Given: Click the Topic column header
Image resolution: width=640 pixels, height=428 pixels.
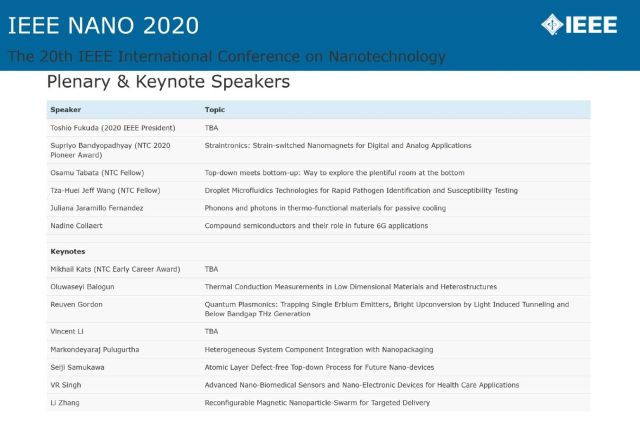Looking at the screenshot, I should click(x=215, y=109).
